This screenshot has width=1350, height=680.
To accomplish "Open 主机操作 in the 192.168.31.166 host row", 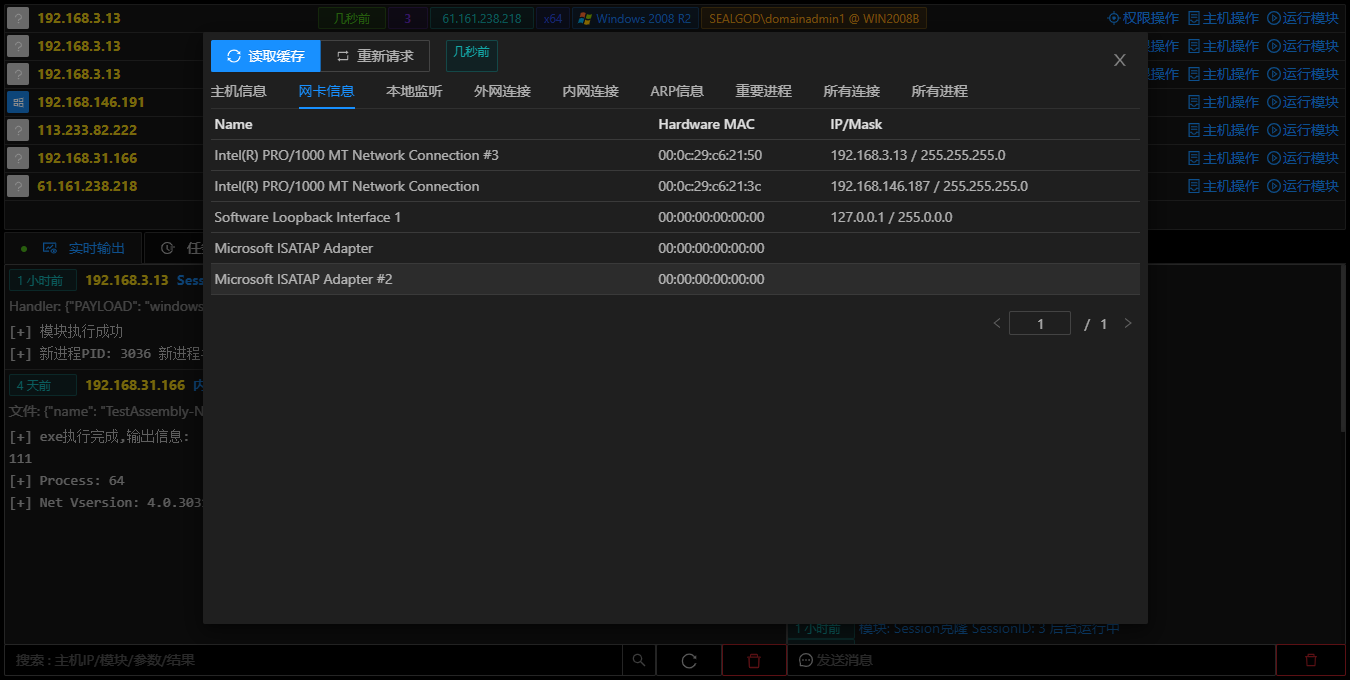I will click(1223, 158).
